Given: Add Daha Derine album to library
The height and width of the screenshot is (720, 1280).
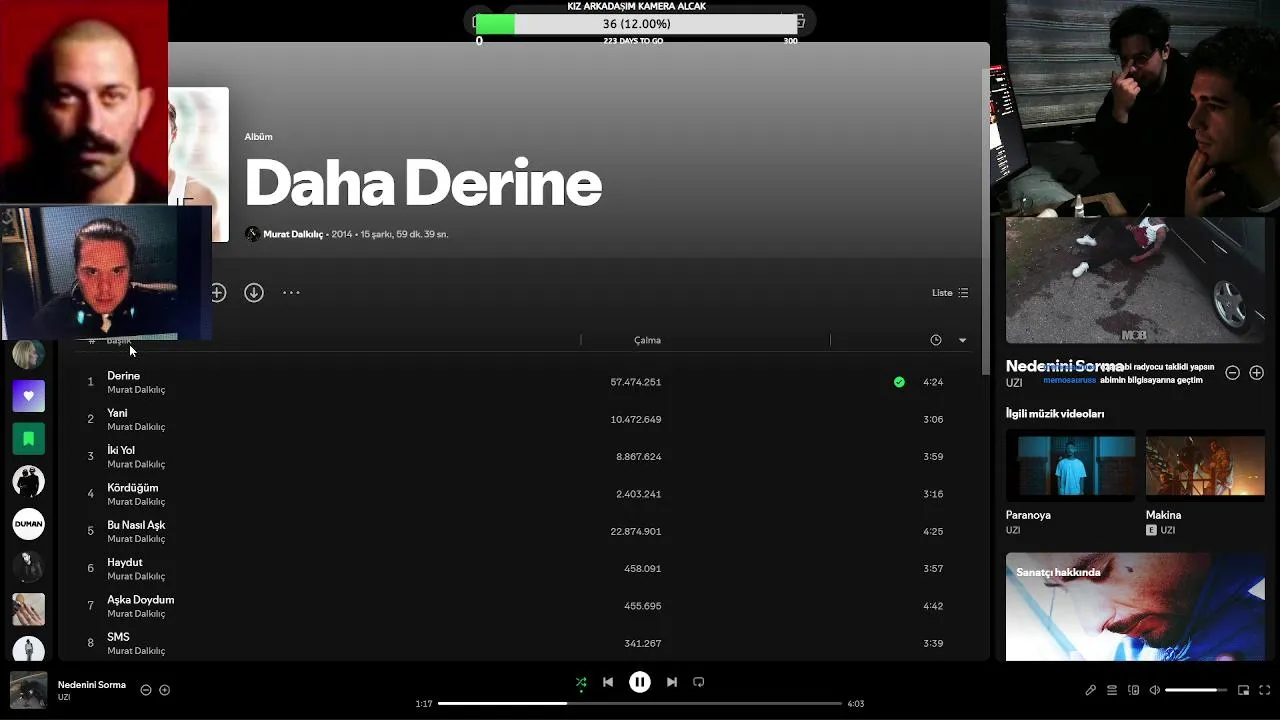Looking at the screenshot, I should [x=218, y=293].
